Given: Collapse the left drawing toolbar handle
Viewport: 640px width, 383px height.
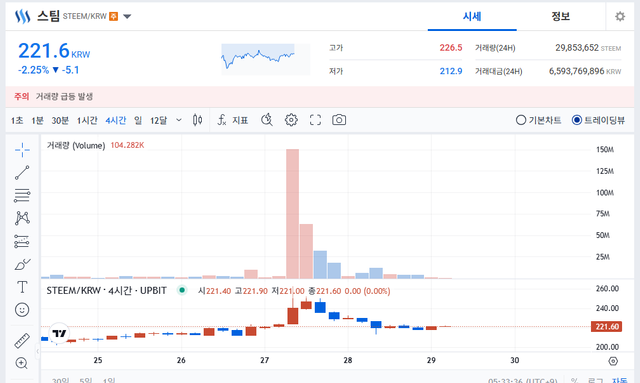Looking at the screenshot, I should (38, 351).
